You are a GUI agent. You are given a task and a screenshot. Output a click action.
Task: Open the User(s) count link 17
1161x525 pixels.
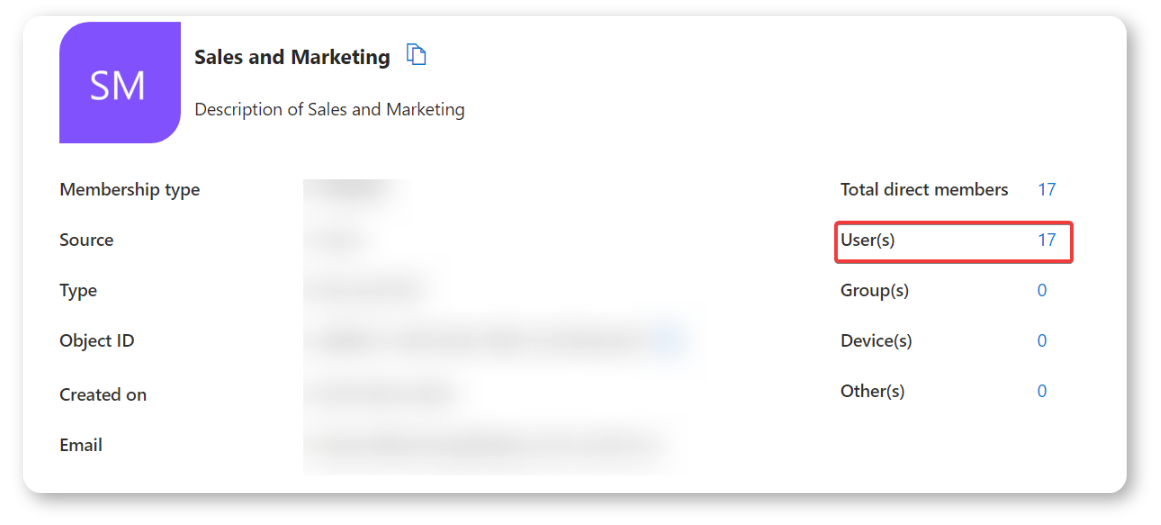pos(1046,240)
